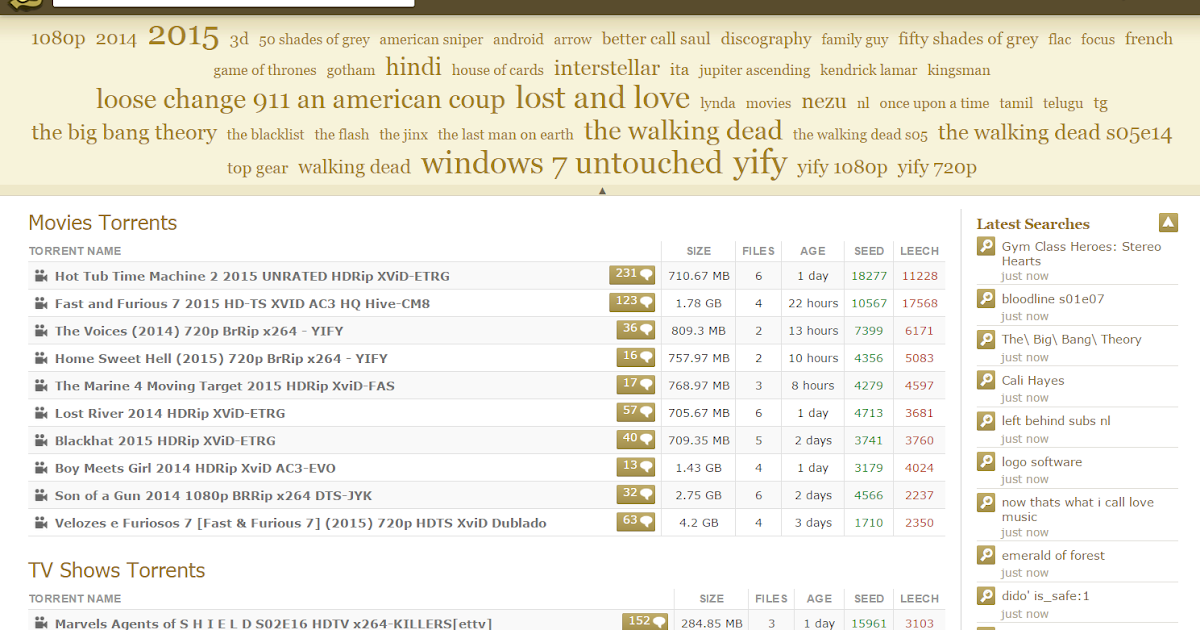Image resolution: width=1200 pixels, height=630 pixels.
Task: Open the TV Shows Torrents section heading
Action: pyautogui.click(x=117, y=570)
